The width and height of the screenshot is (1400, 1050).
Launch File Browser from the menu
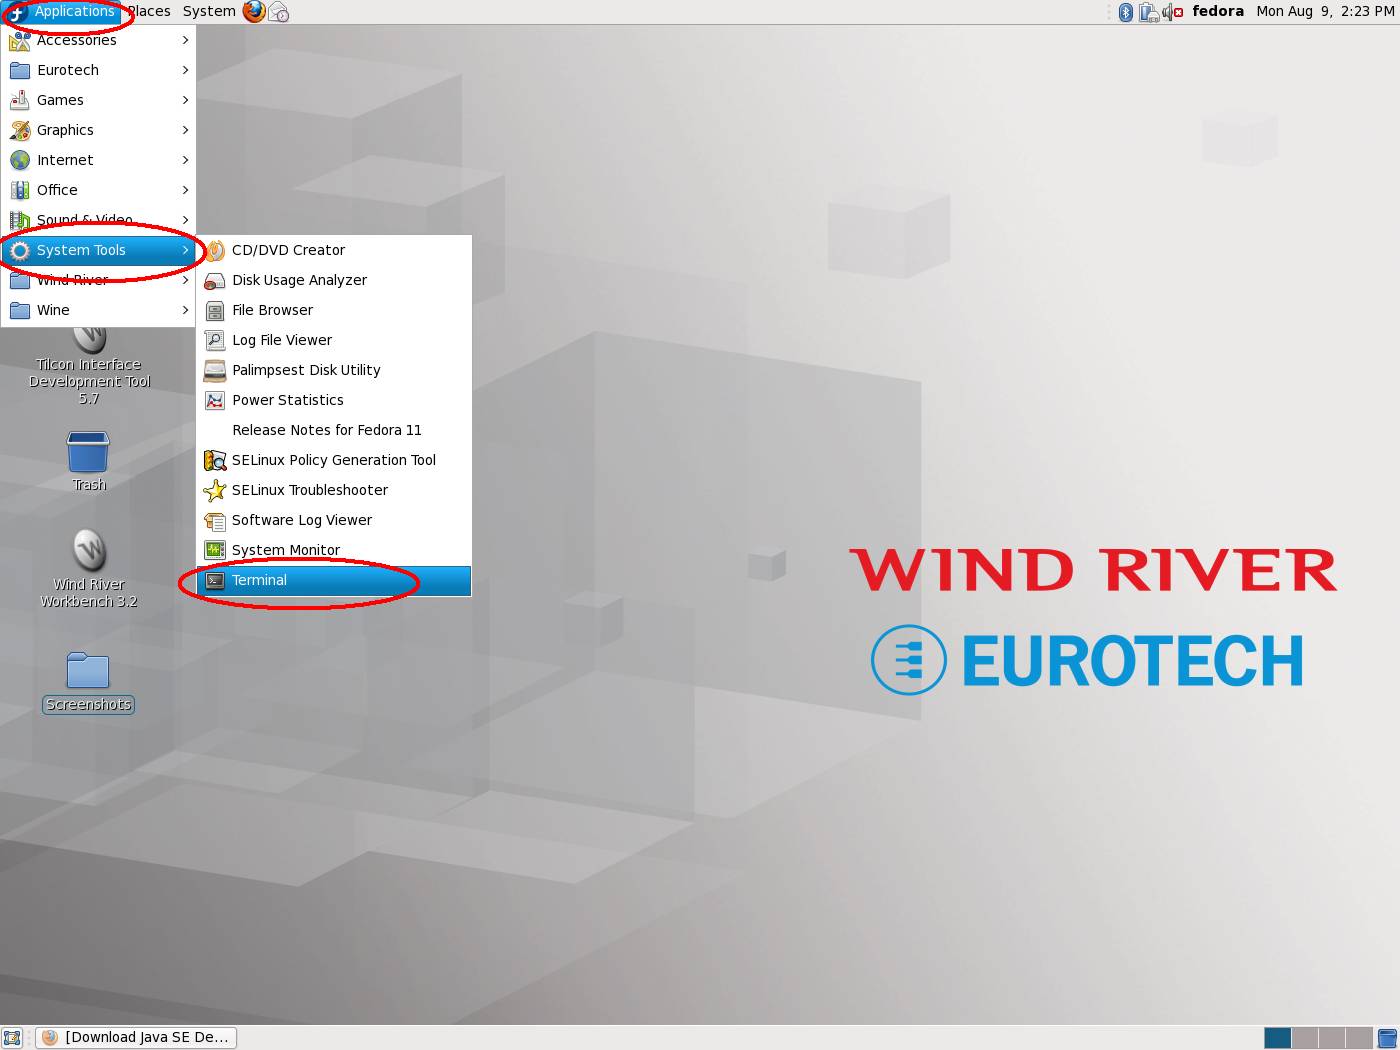[334, 310]
